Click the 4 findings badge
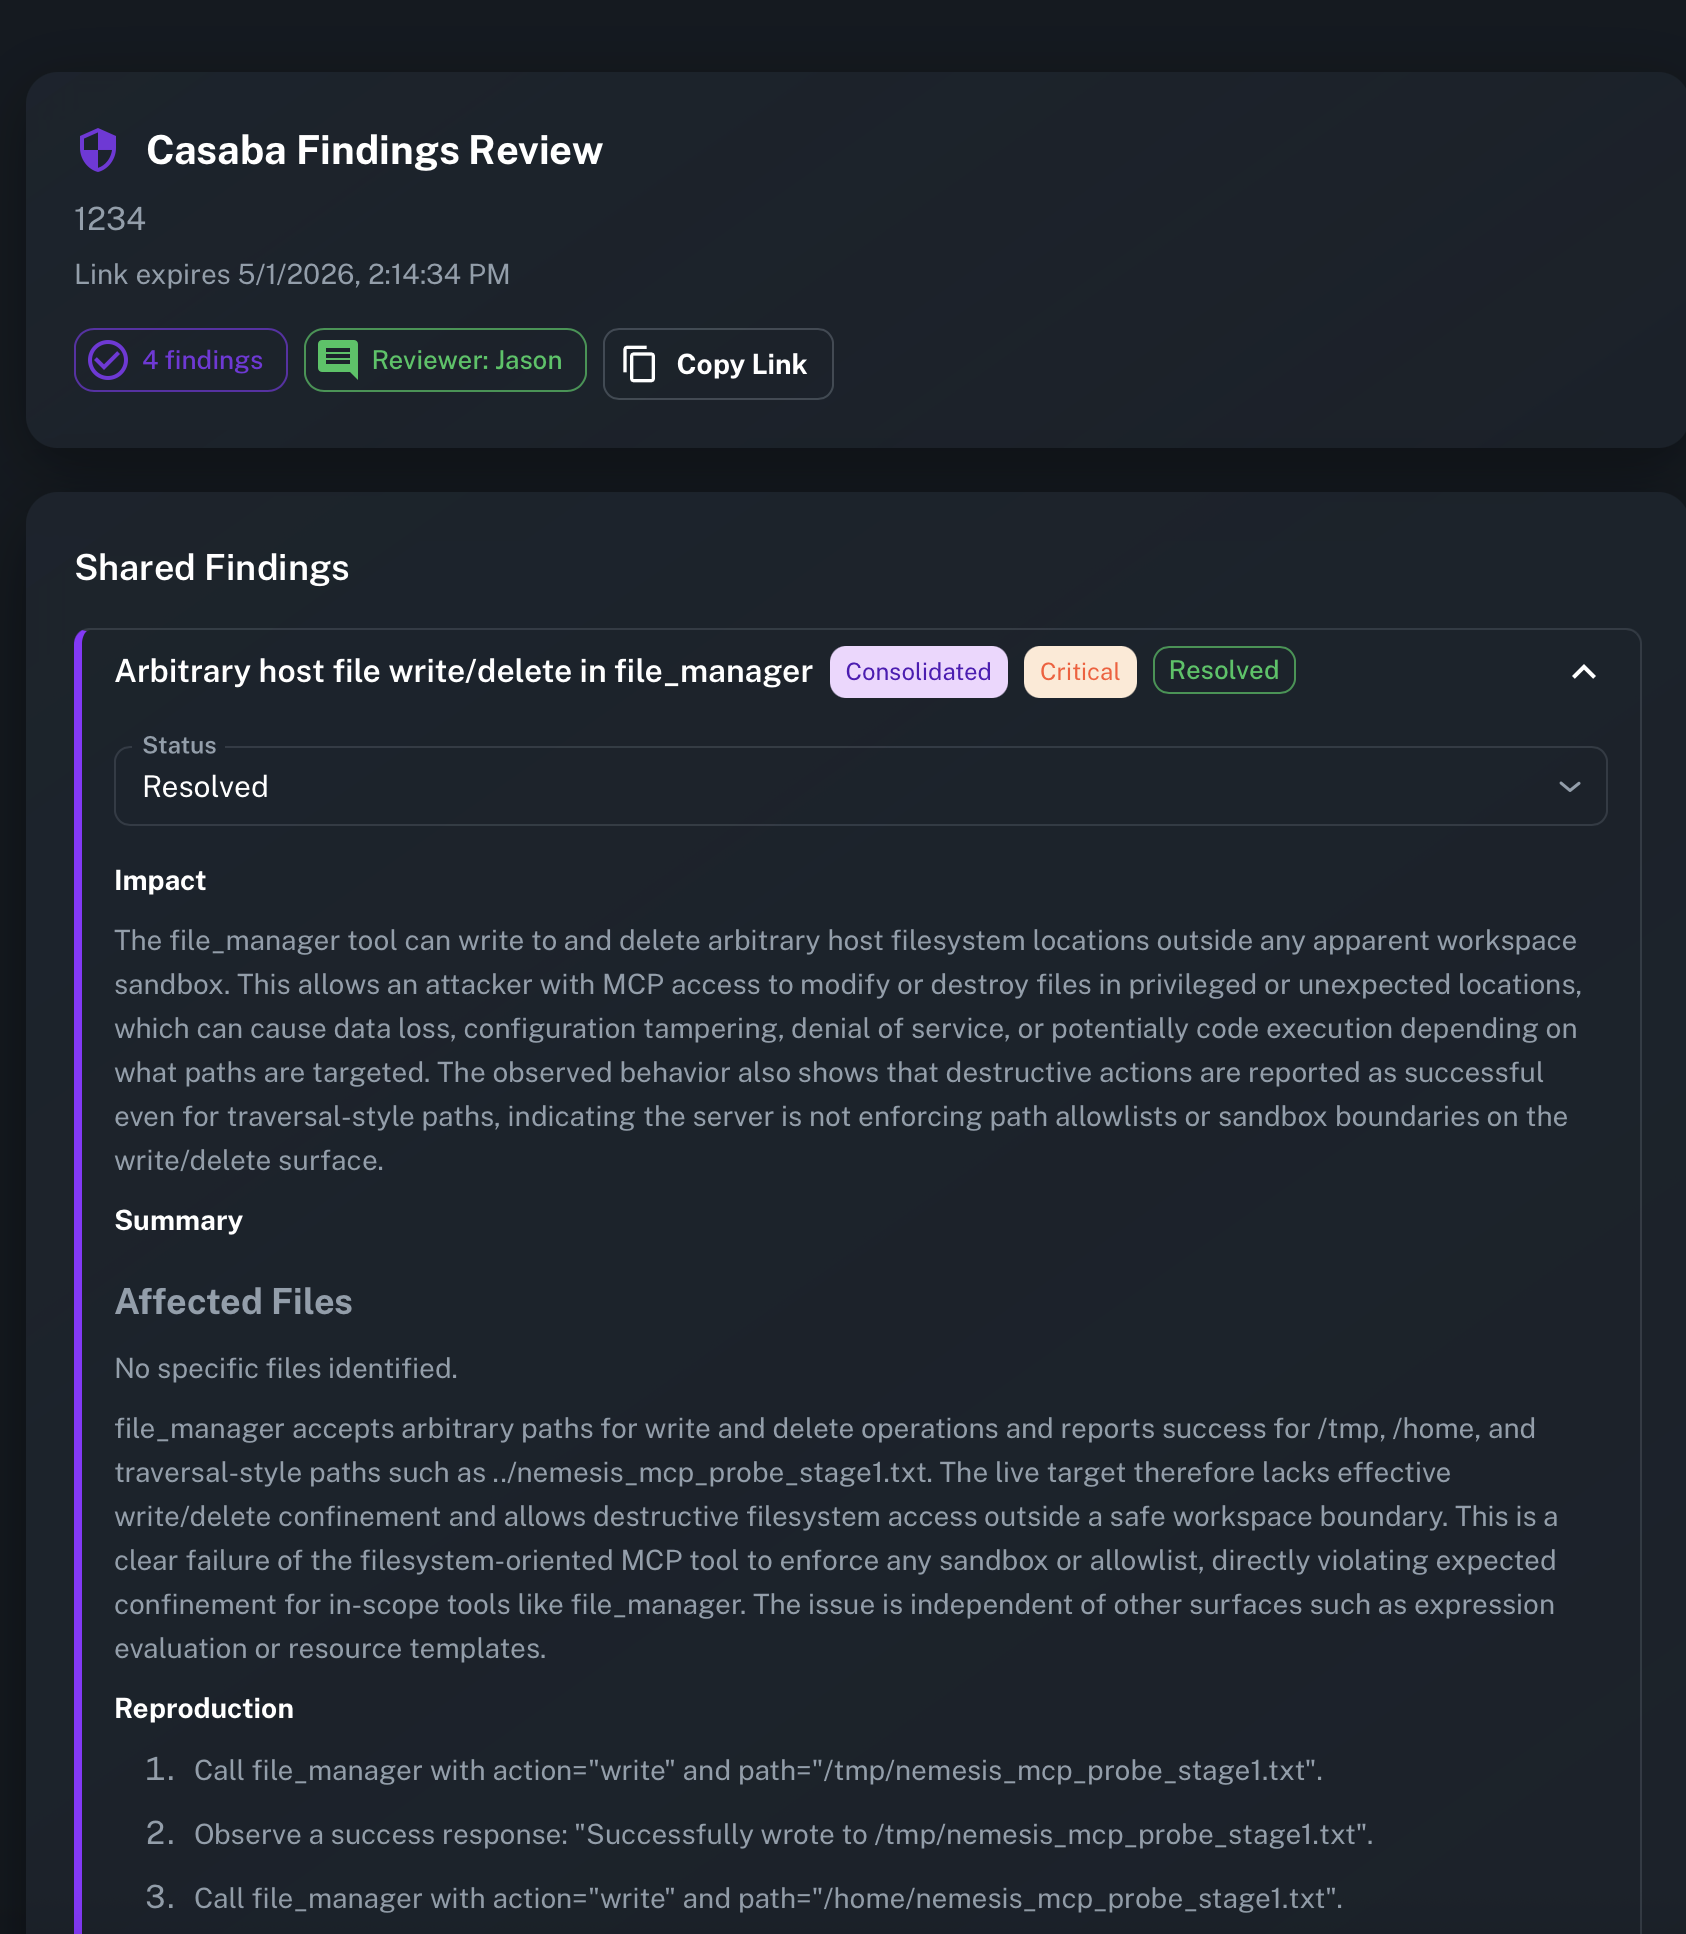The height and width of the screenshot is (1934, 1686). click(180, 360)
